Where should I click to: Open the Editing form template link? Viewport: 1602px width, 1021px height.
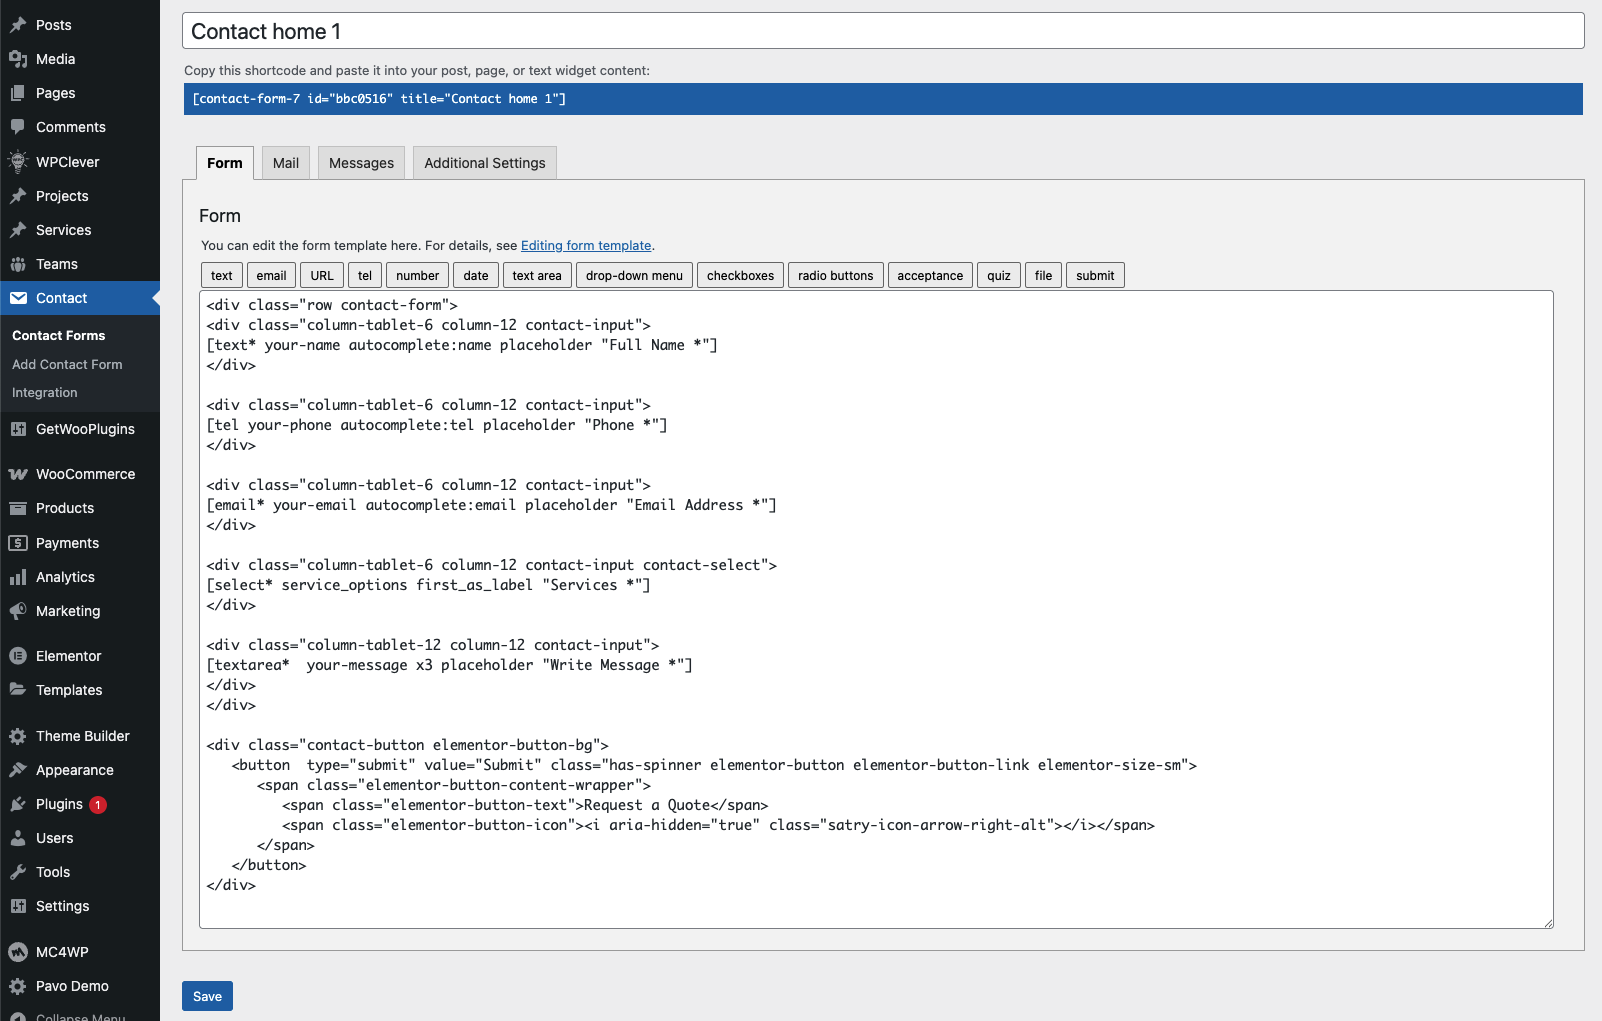[586, 246]
